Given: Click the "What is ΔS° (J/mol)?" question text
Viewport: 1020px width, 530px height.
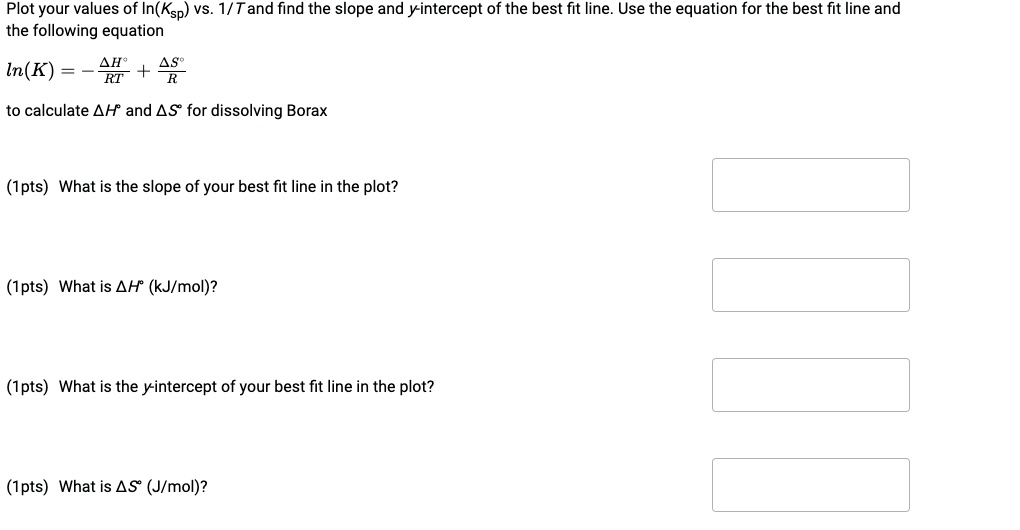Looking at the screenshot, I should pos(133,487).
